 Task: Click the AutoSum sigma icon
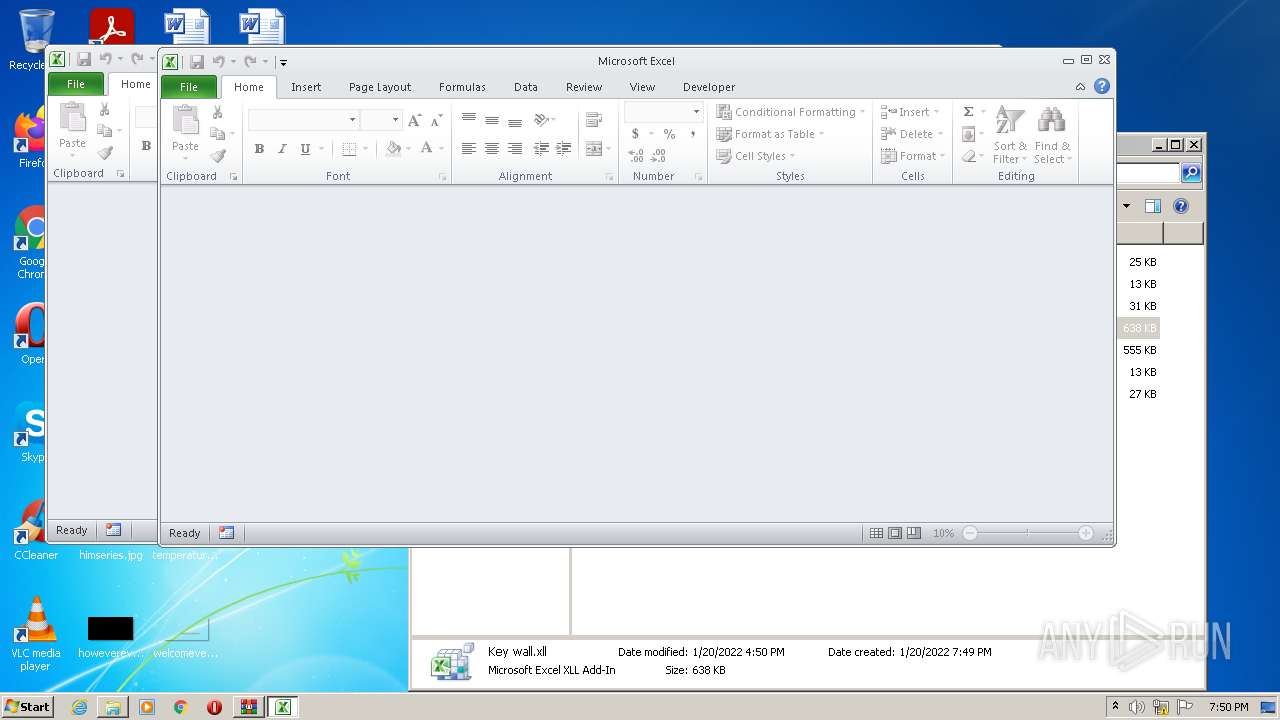click(968, 112)
